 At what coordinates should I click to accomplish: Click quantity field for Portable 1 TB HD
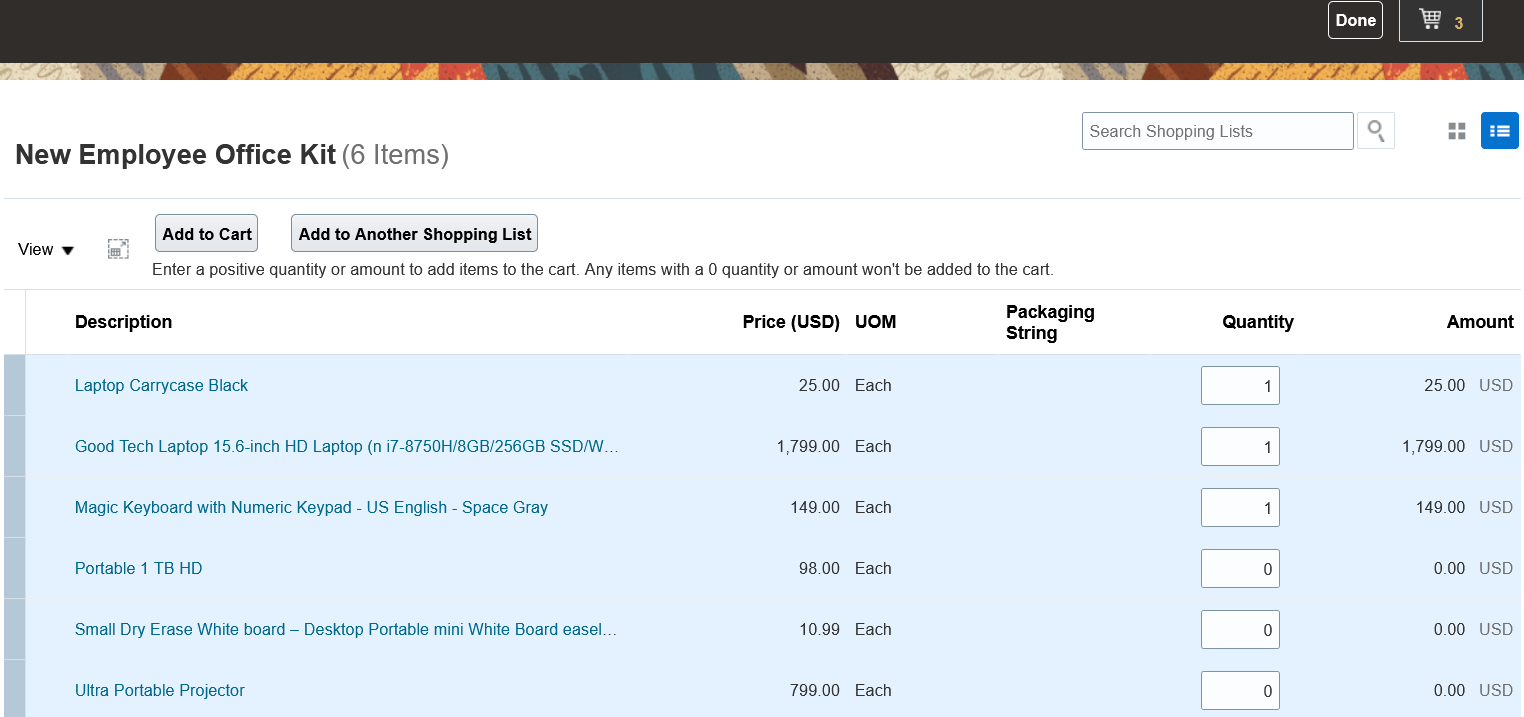tap(1240, 569)
